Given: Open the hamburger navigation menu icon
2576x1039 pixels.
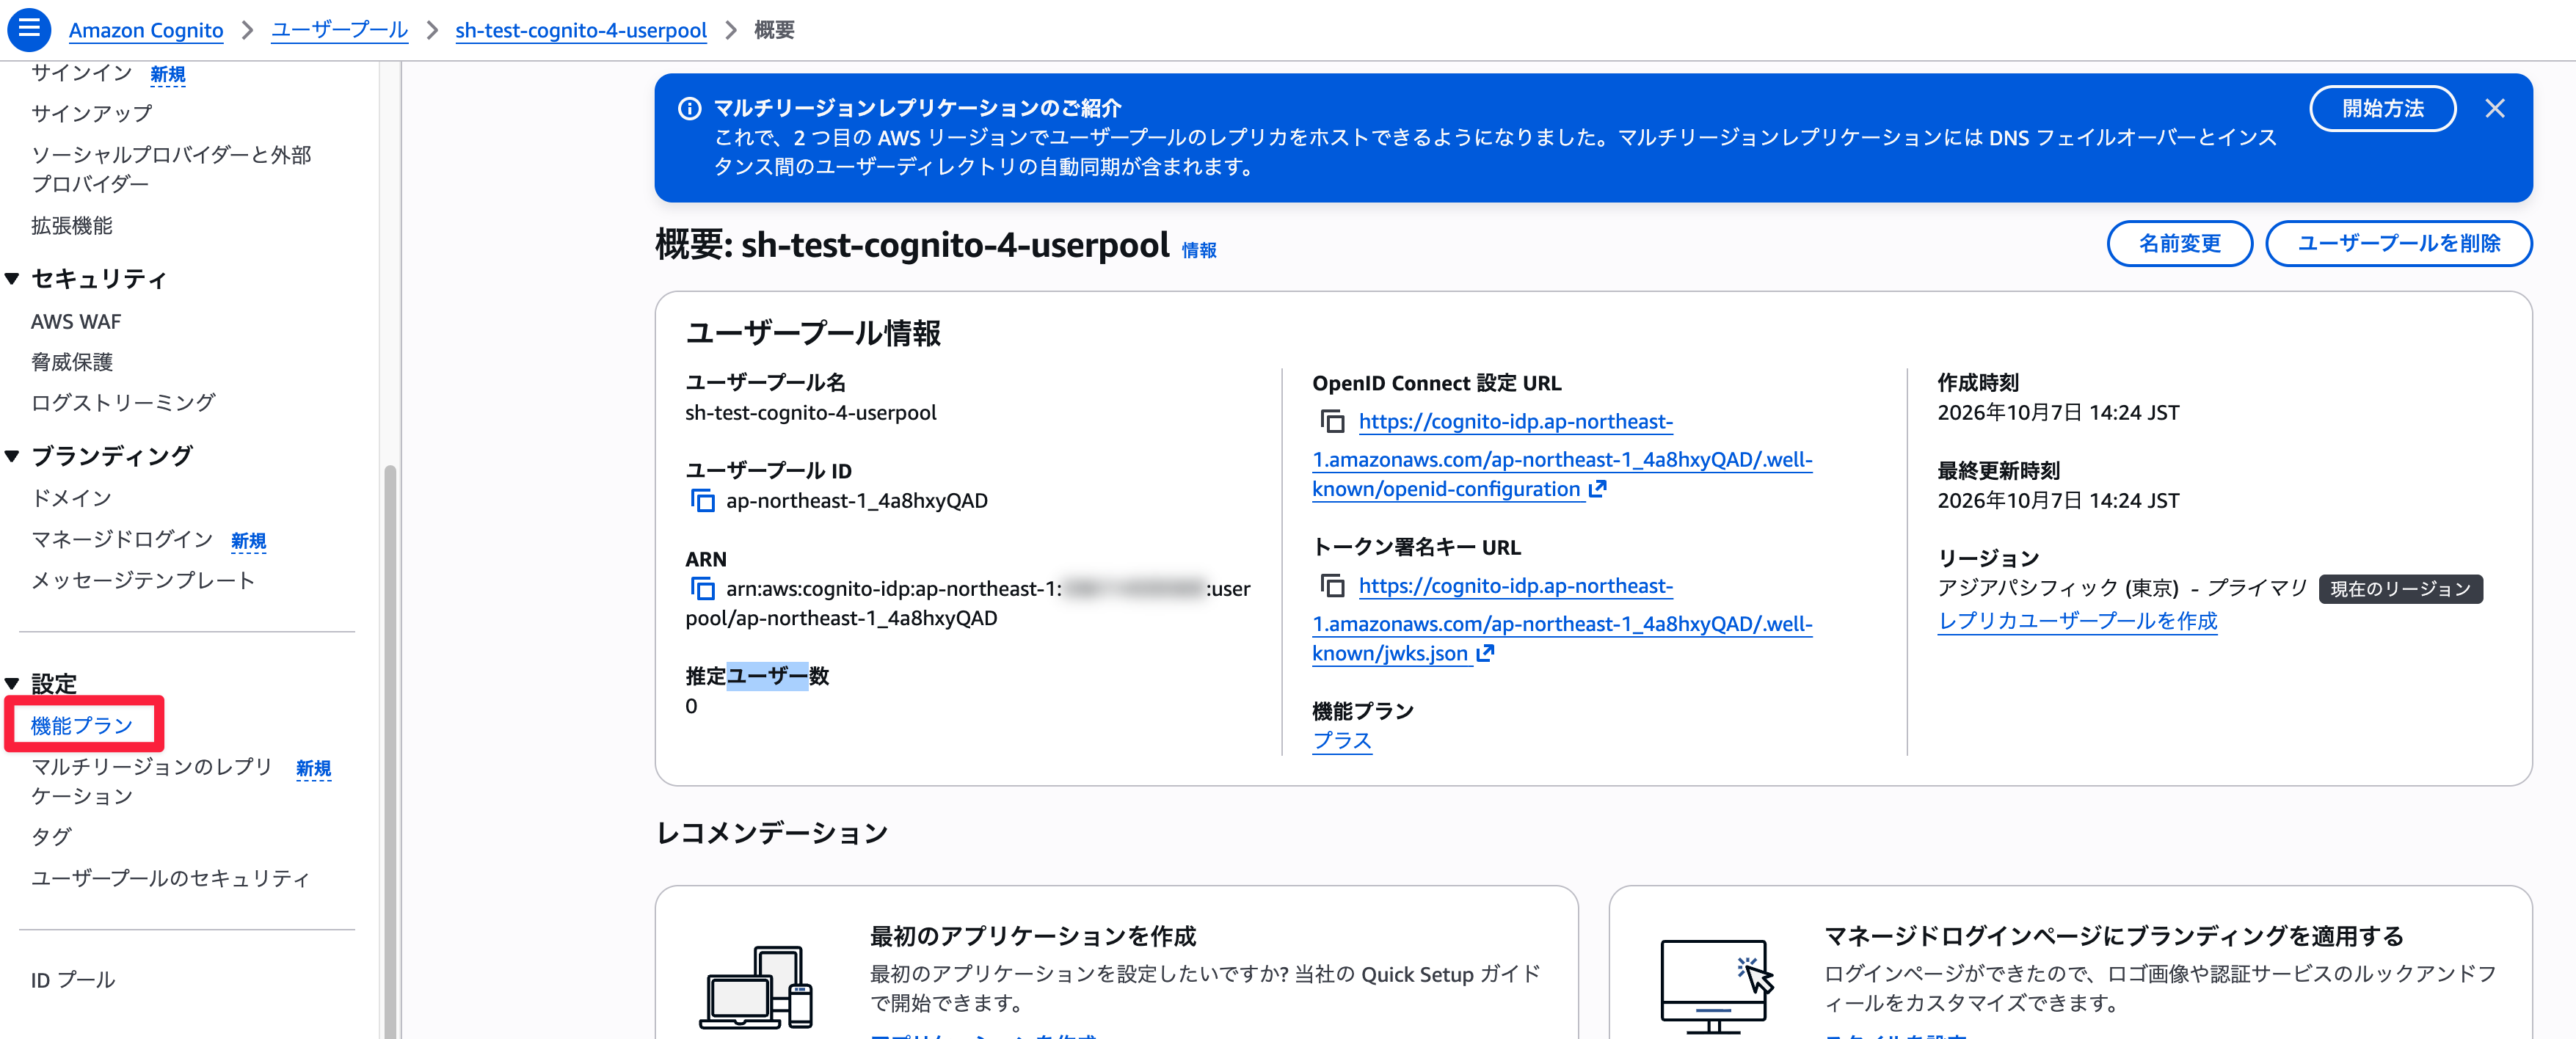Looking at the screenshot, I should (29, 29).
